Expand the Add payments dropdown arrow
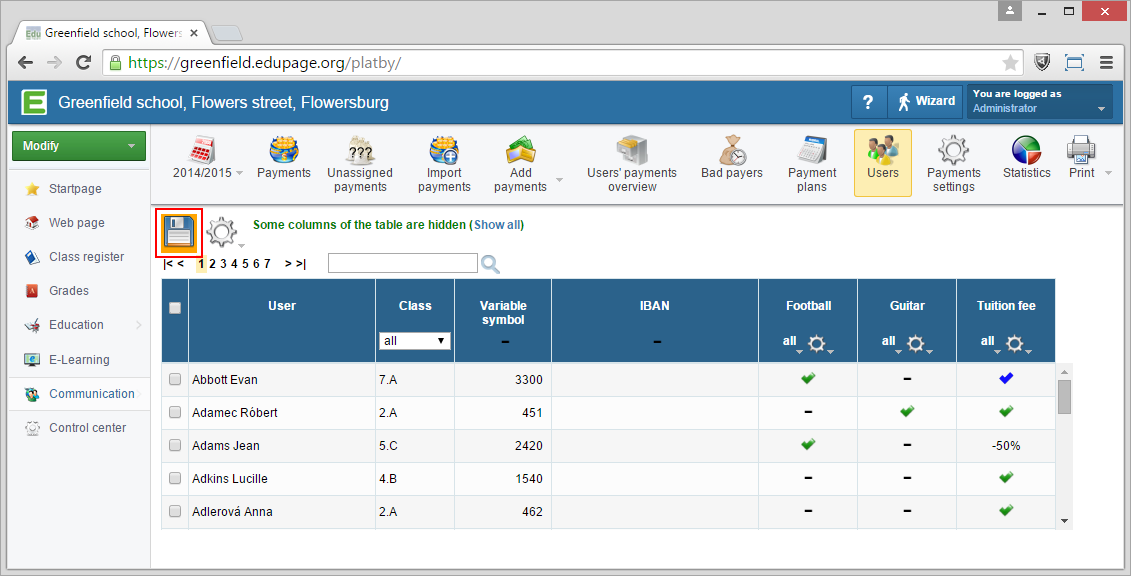 (559, 180)
